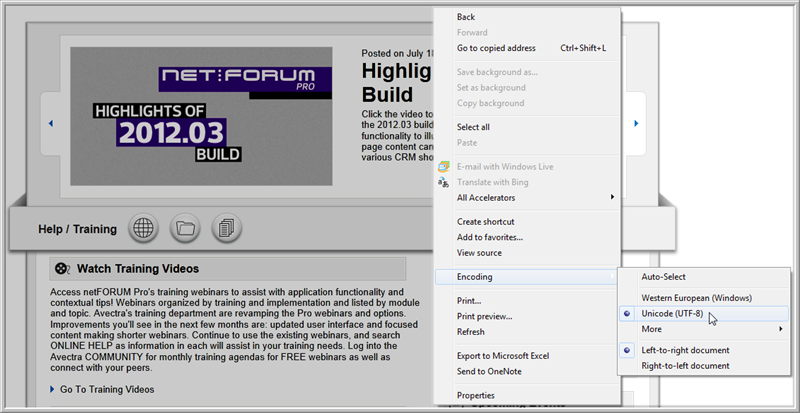Choose Back from the context menu
Screen dimensions: 800x413
coord(527,17)
